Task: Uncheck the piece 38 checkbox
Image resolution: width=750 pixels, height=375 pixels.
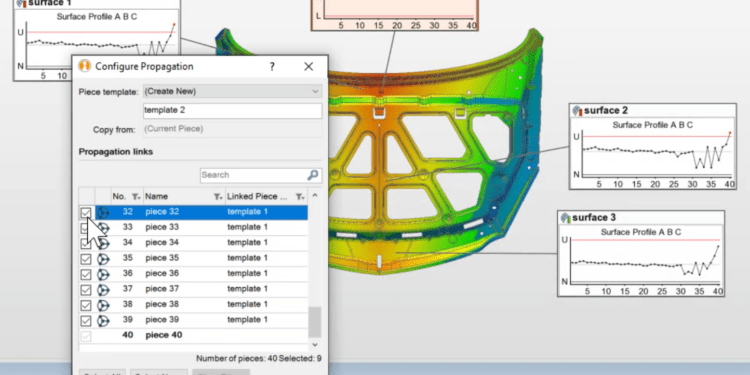Action: [x=86, y=305]
